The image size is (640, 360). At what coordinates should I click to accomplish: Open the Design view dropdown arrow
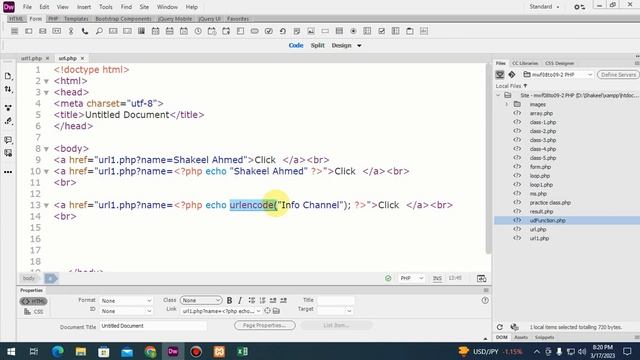359,46
